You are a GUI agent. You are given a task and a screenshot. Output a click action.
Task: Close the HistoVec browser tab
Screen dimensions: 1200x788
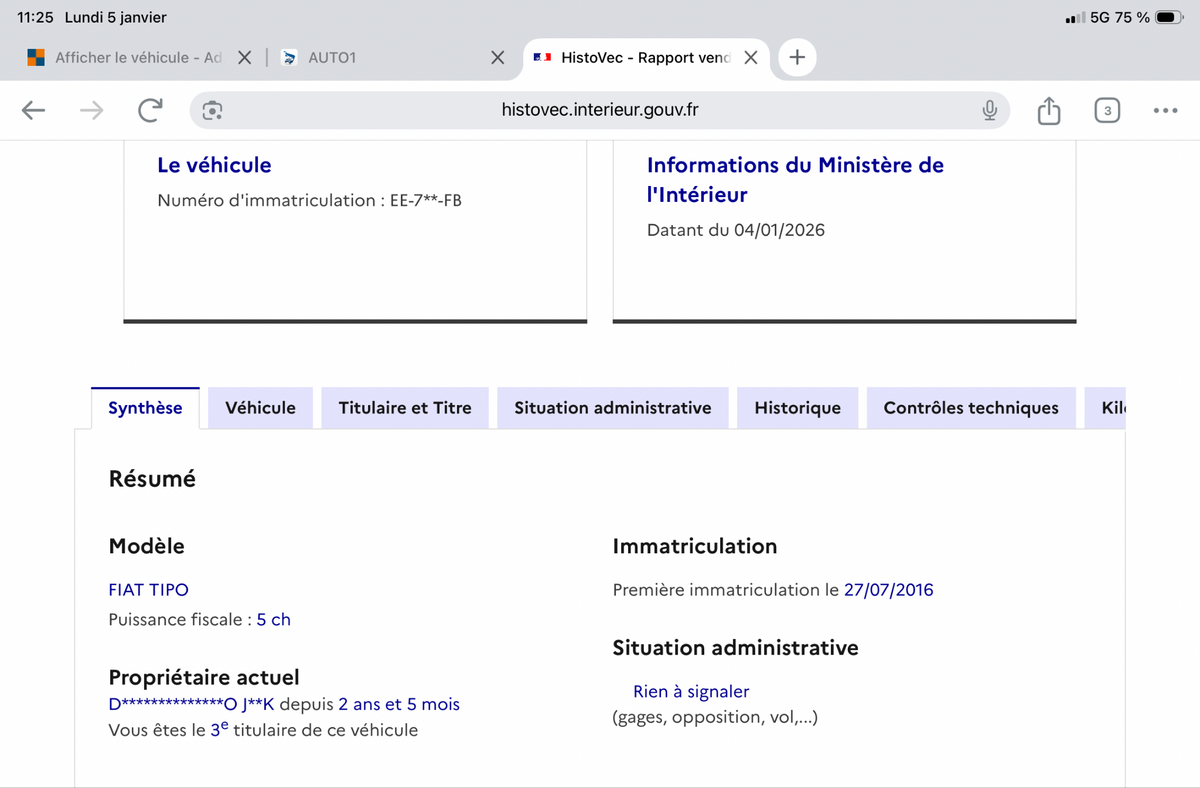tap(751, 58)
